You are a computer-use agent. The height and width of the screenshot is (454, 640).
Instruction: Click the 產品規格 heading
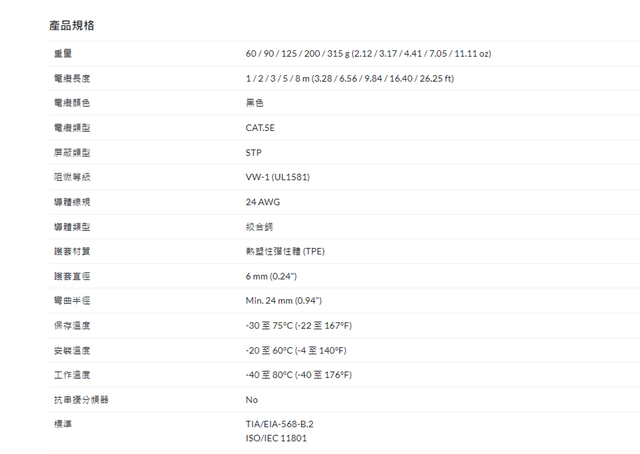click(x=71, y=24)
